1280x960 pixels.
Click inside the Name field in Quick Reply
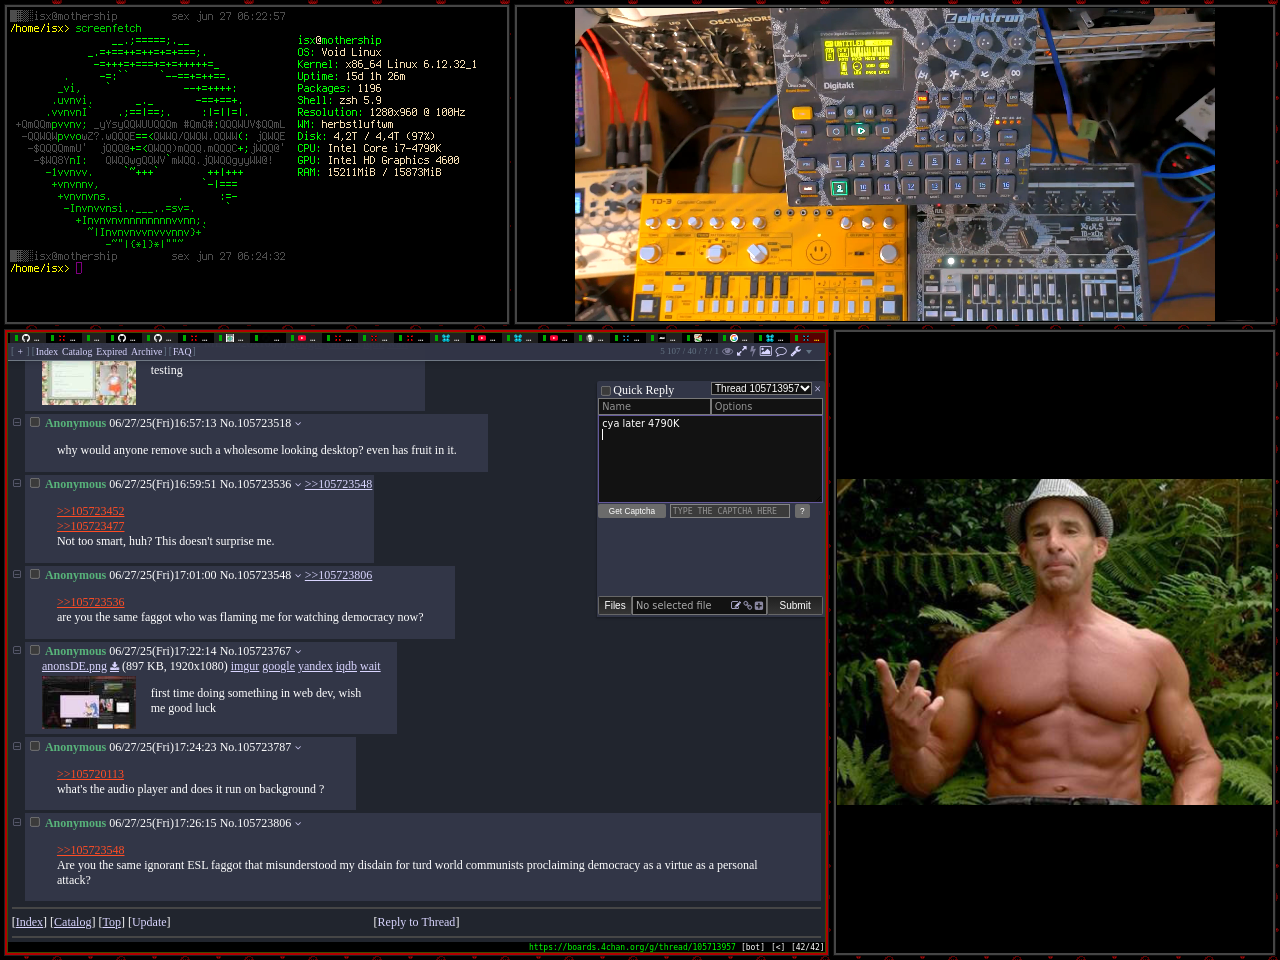[x=654, y=407]
